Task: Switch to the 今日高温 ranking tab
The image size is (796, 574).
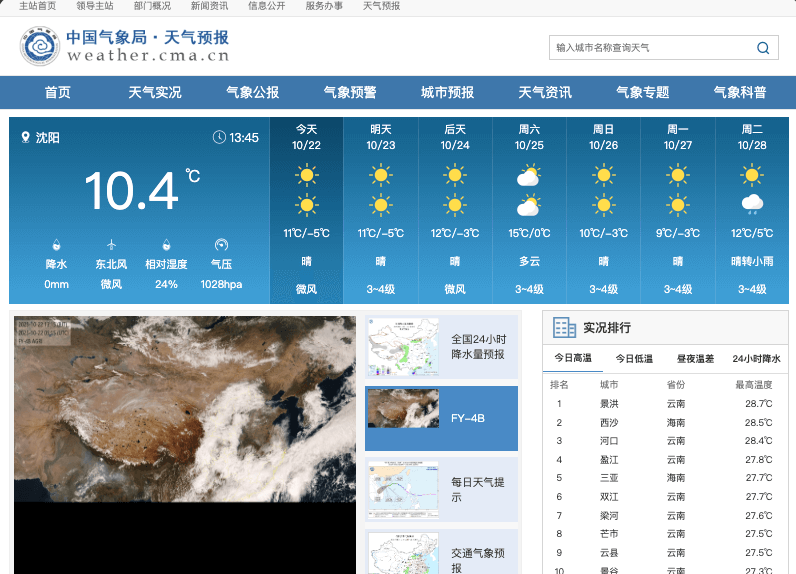Action: pos(573,358)
